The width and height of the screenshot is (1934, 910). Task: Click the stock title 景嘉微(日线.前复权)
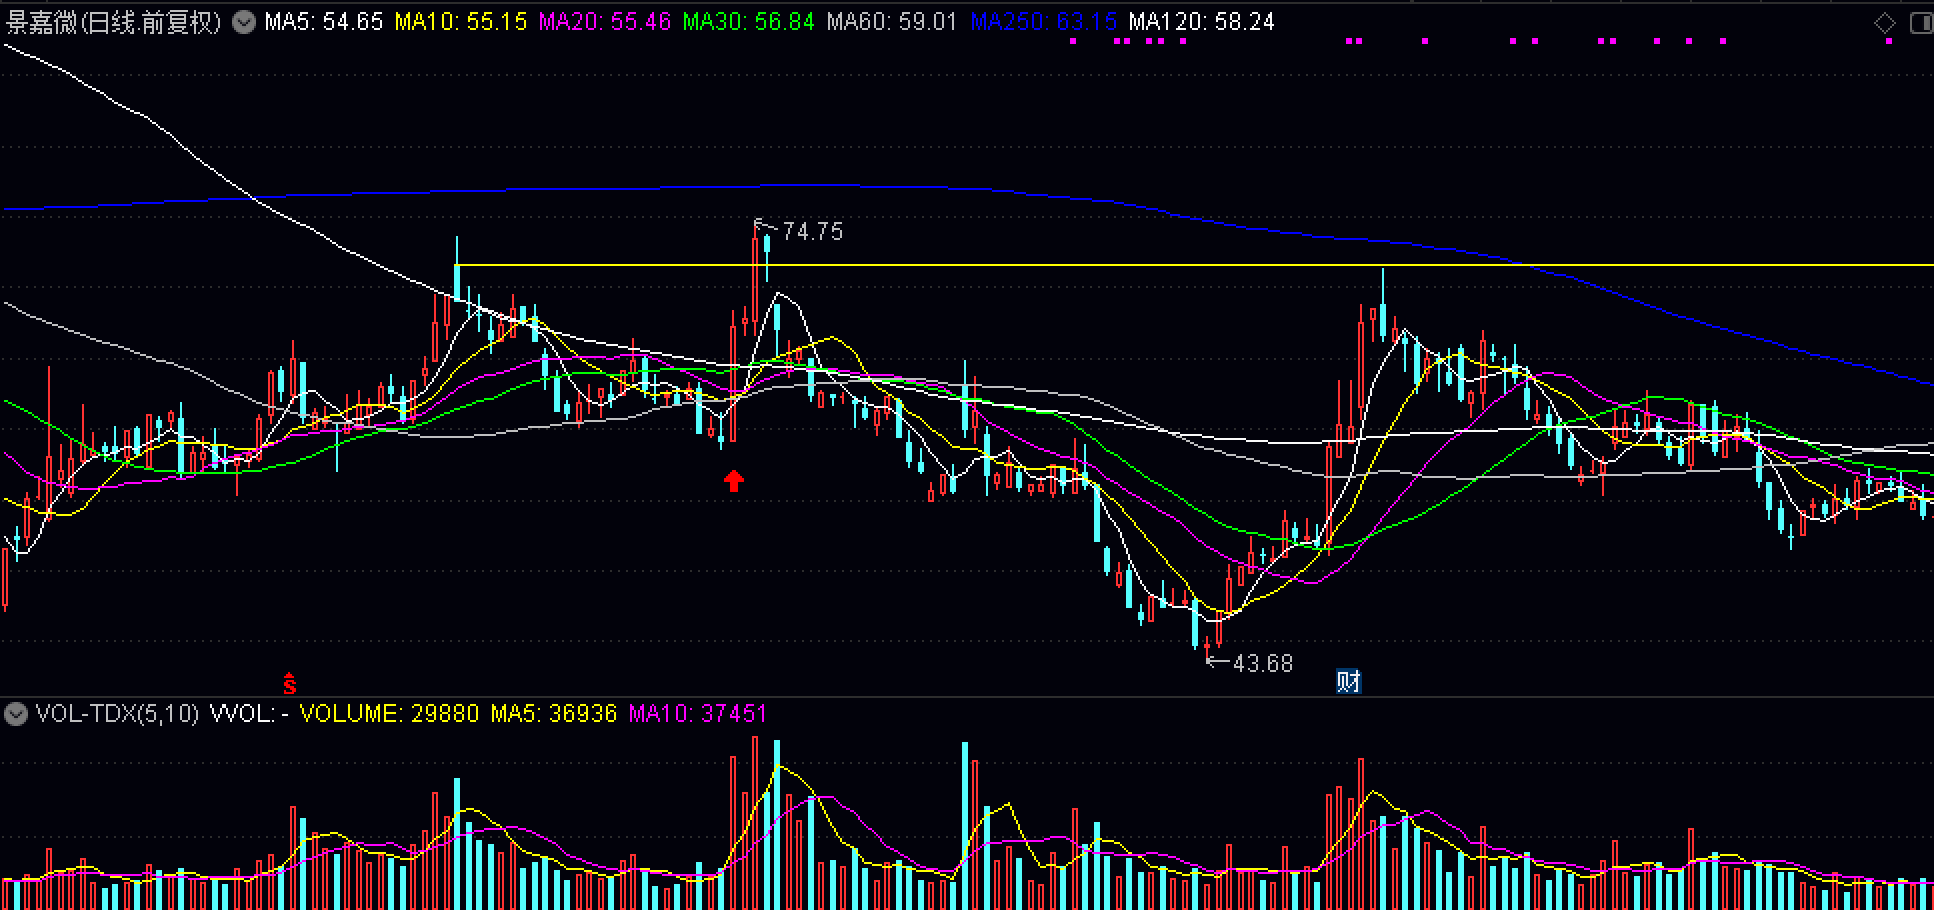point(113,22)
